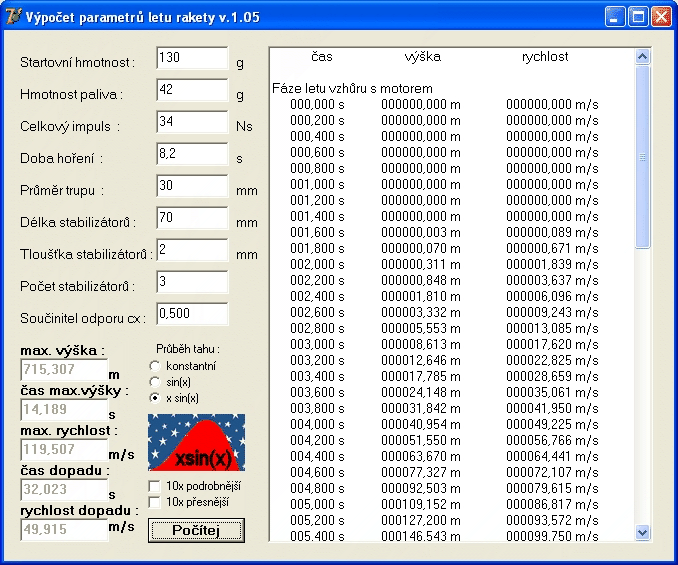Focus the Průměr trupu field

[192, 187]
